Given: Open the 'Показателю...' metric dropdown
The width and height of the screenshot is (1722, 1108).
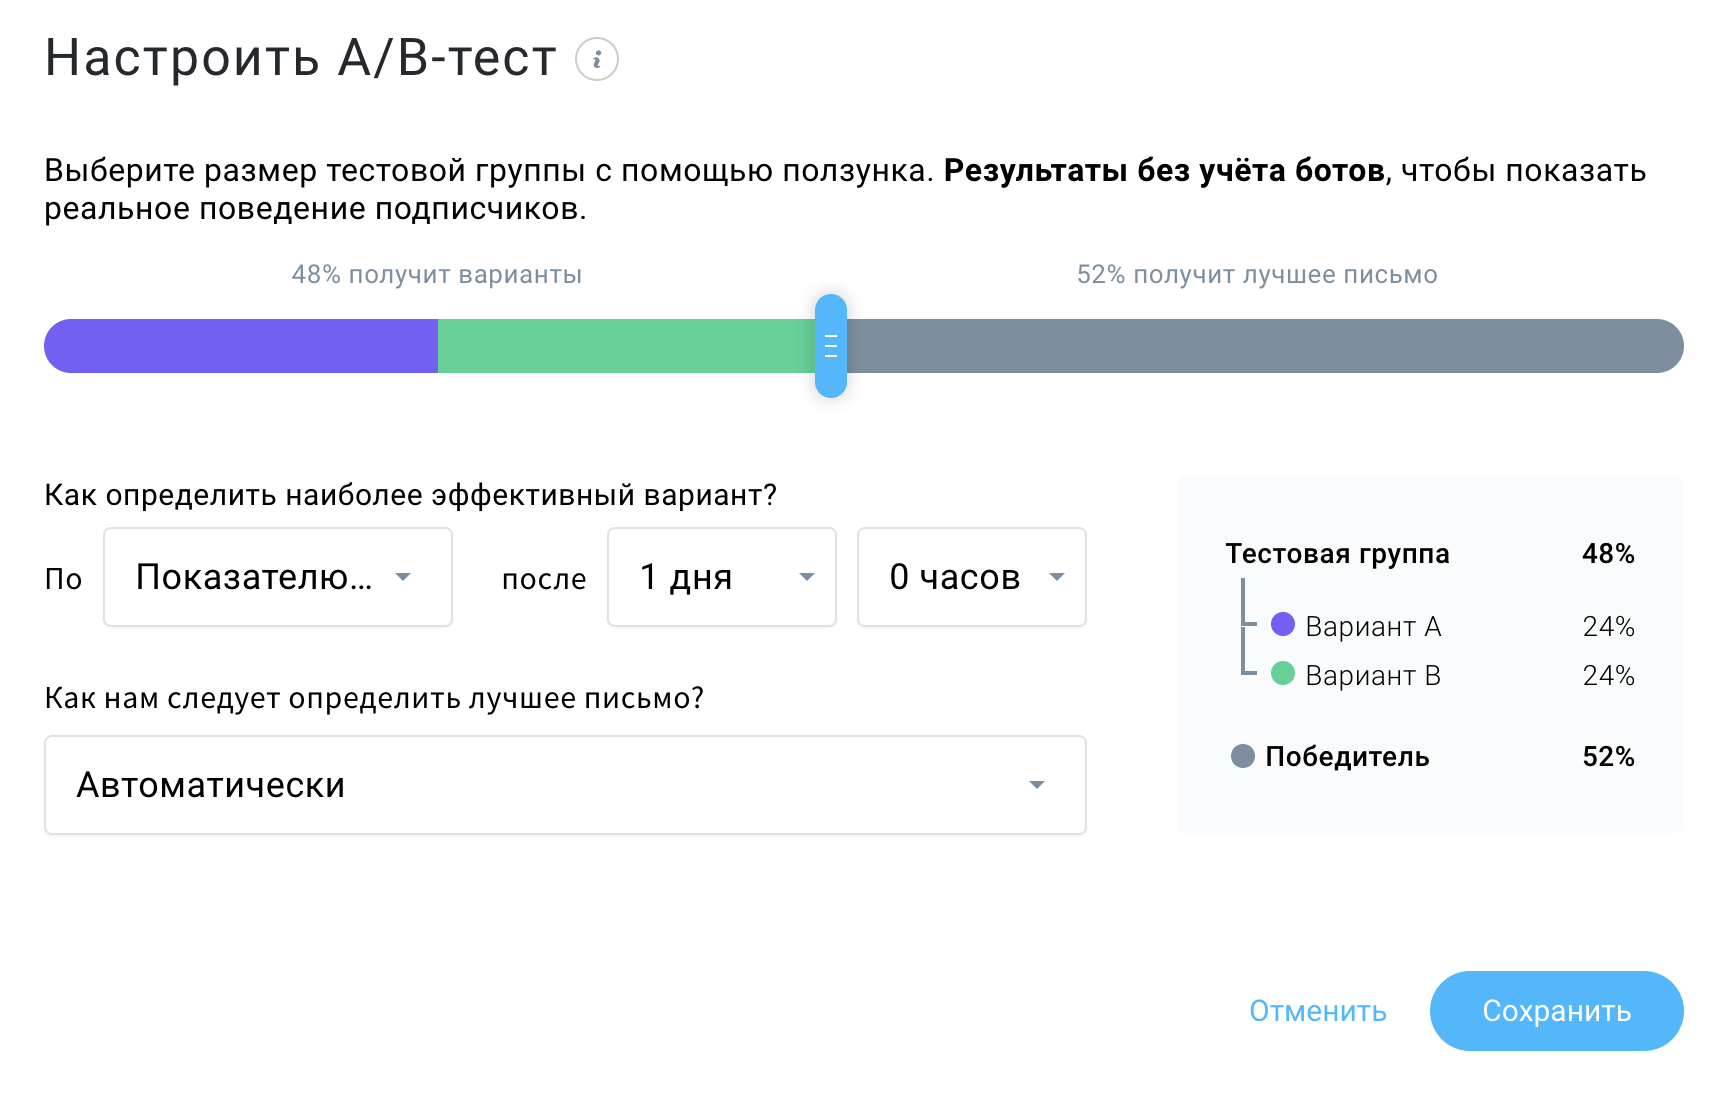Looking at the screenshot, I should [x=277, y=577].
